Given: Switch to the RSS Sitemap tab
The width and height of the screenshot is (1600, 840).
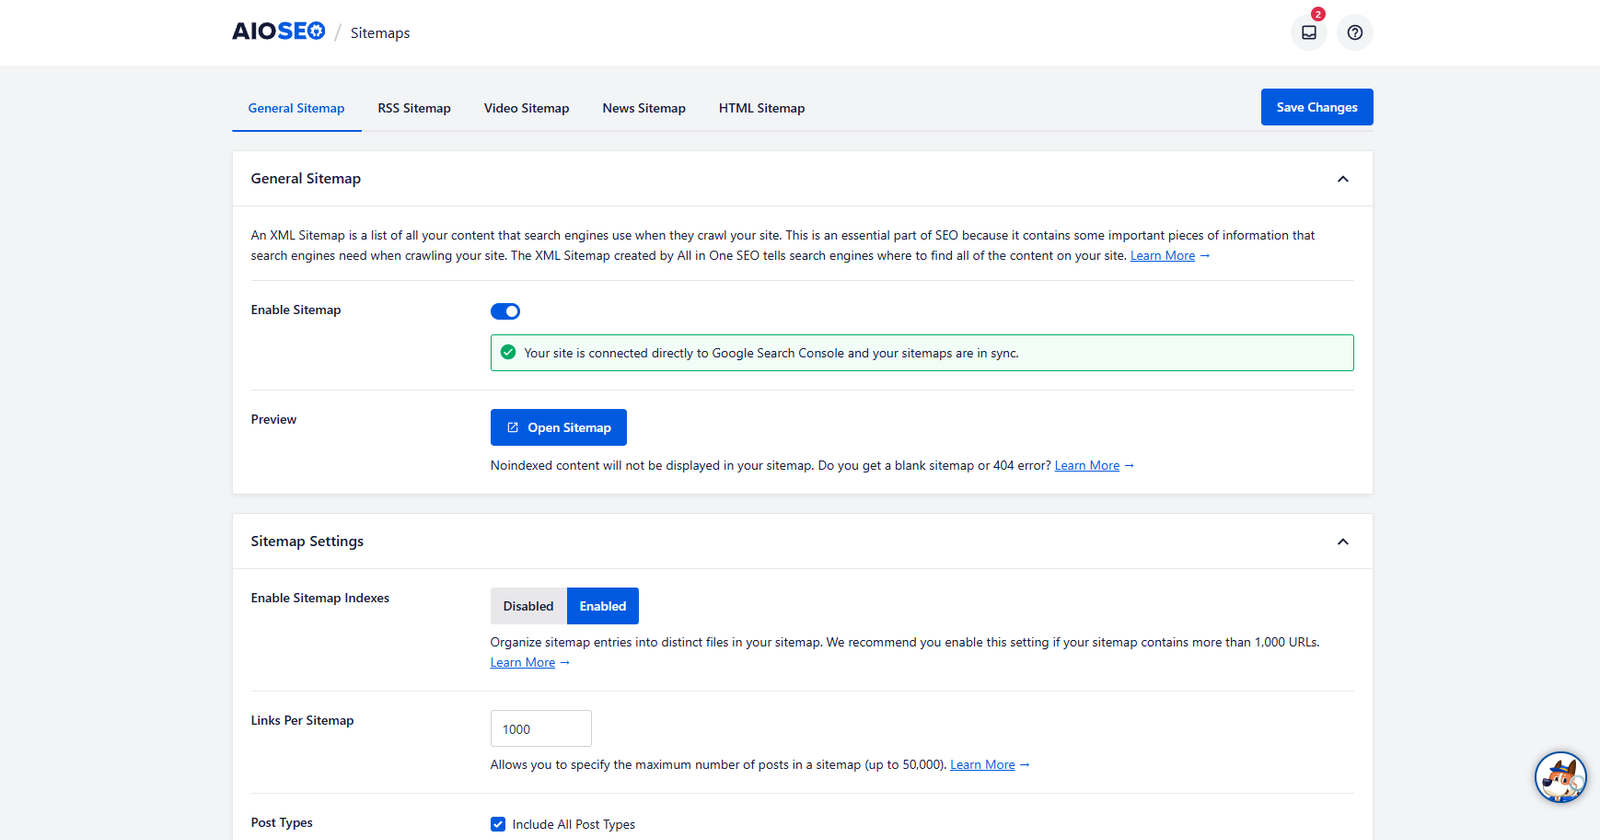Looking at the screenshot, I should (414, 108).
